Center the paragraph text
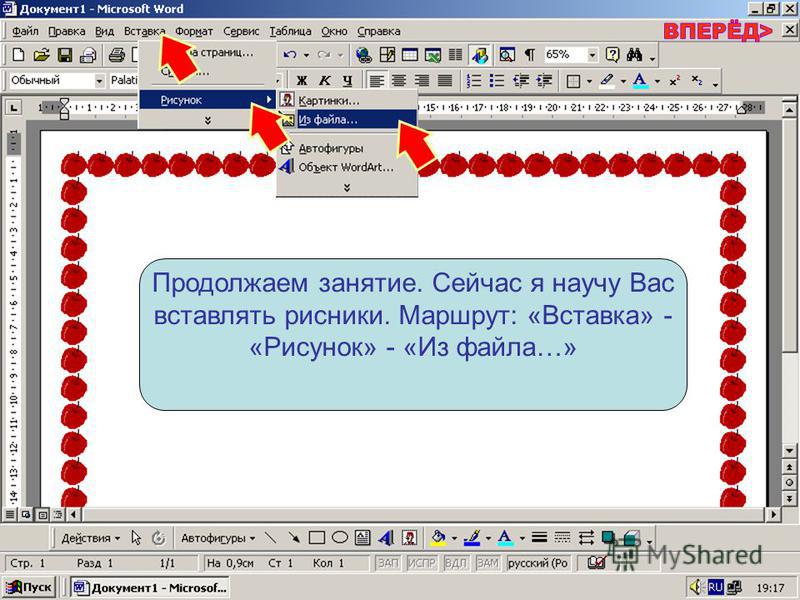Viewport: 800px width, 600px height. coord(399,81)
